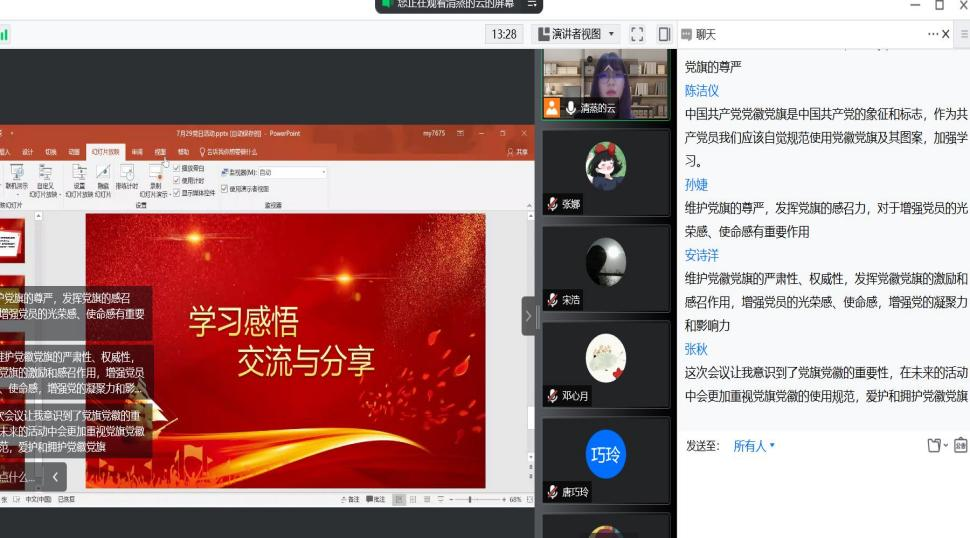Uncheck the use presenter view checkbox
Image resolution: width=970 pixels, height=538 pixels.
(x=224, y=188)
